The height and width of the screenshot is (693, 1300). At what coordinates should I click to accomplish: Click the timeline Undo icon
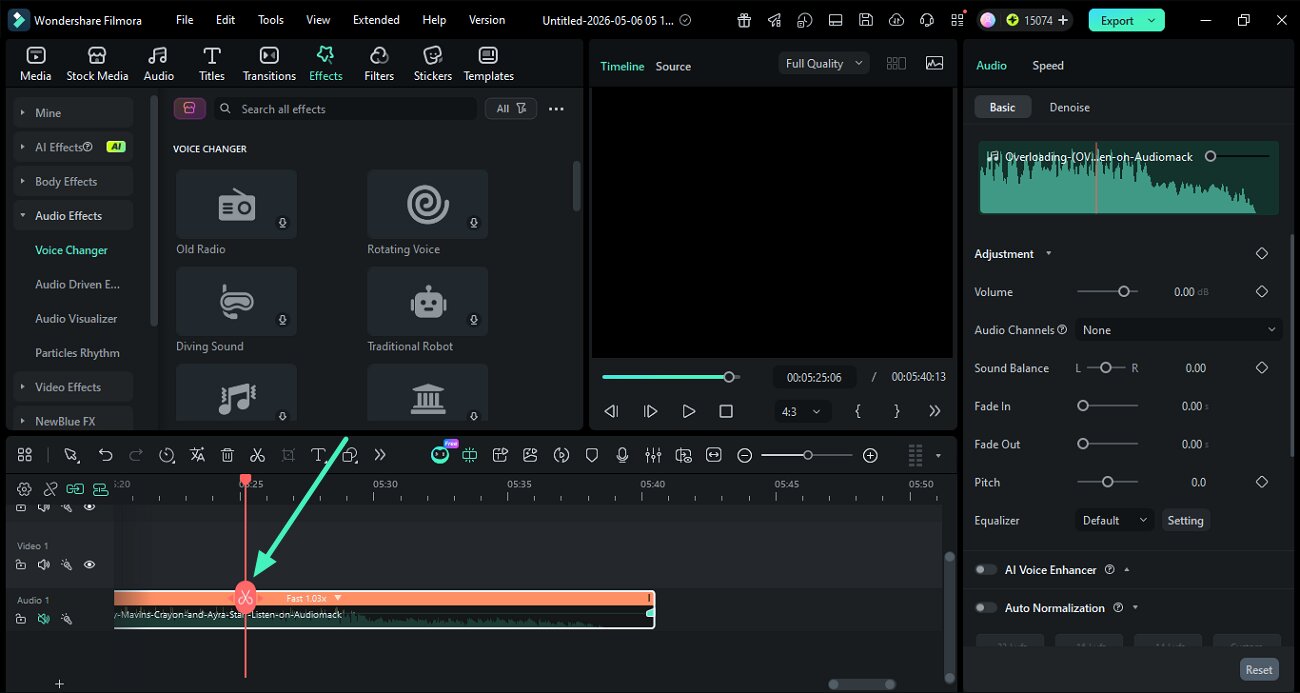click(105, 455)
